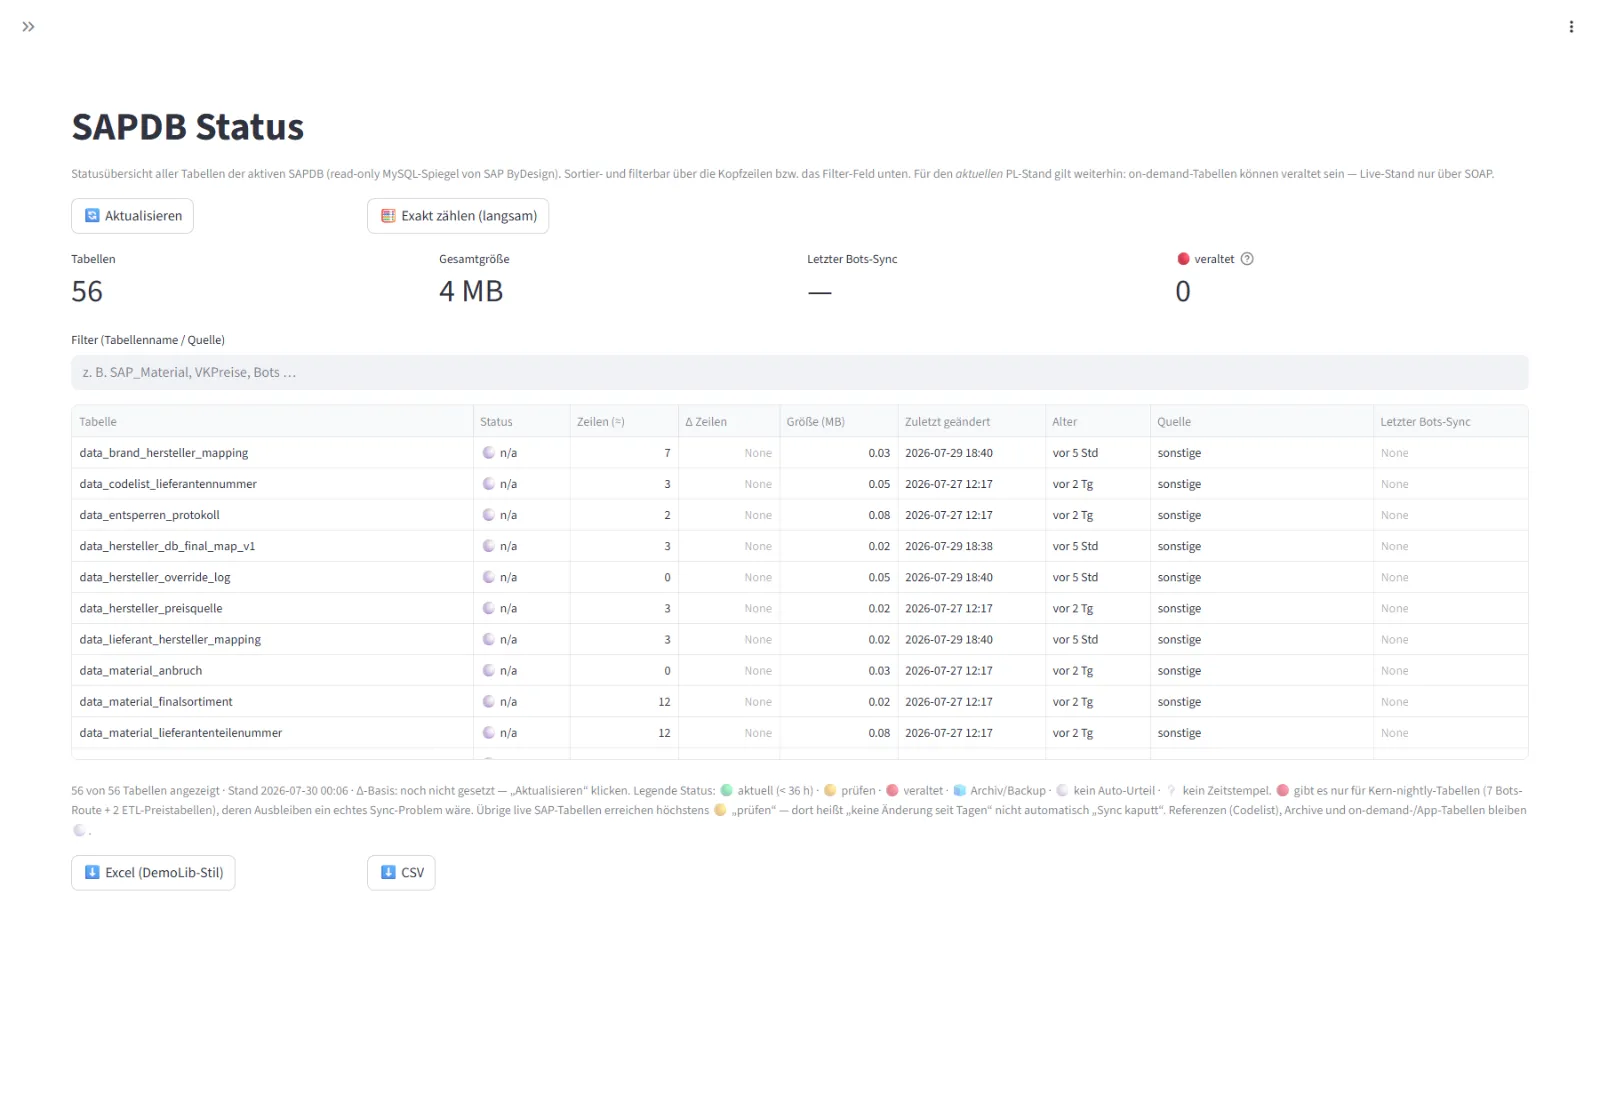Open the three-dot main menu

click(x=1571, y=27)
